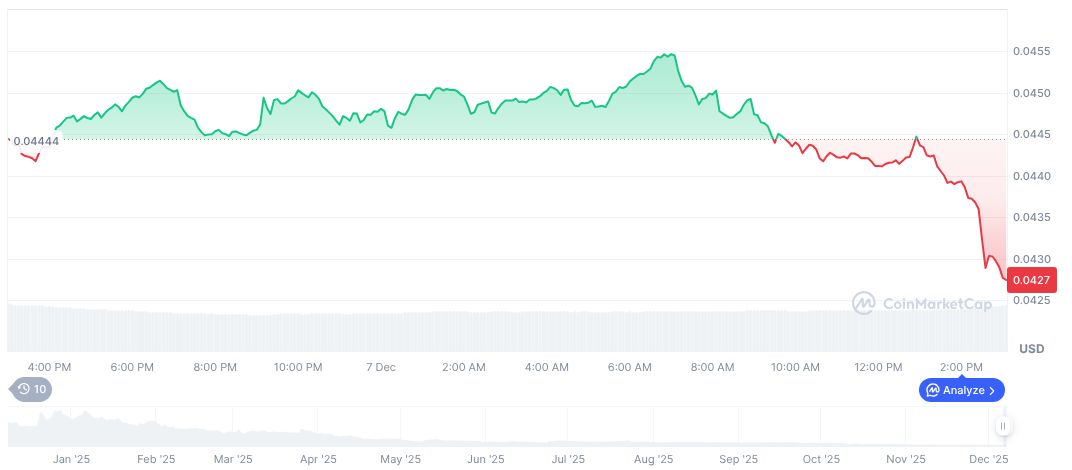Click the Aug '25 marker on the navigator
The width and height of the screenshot is (1072, 470).
tap(652, 458)
